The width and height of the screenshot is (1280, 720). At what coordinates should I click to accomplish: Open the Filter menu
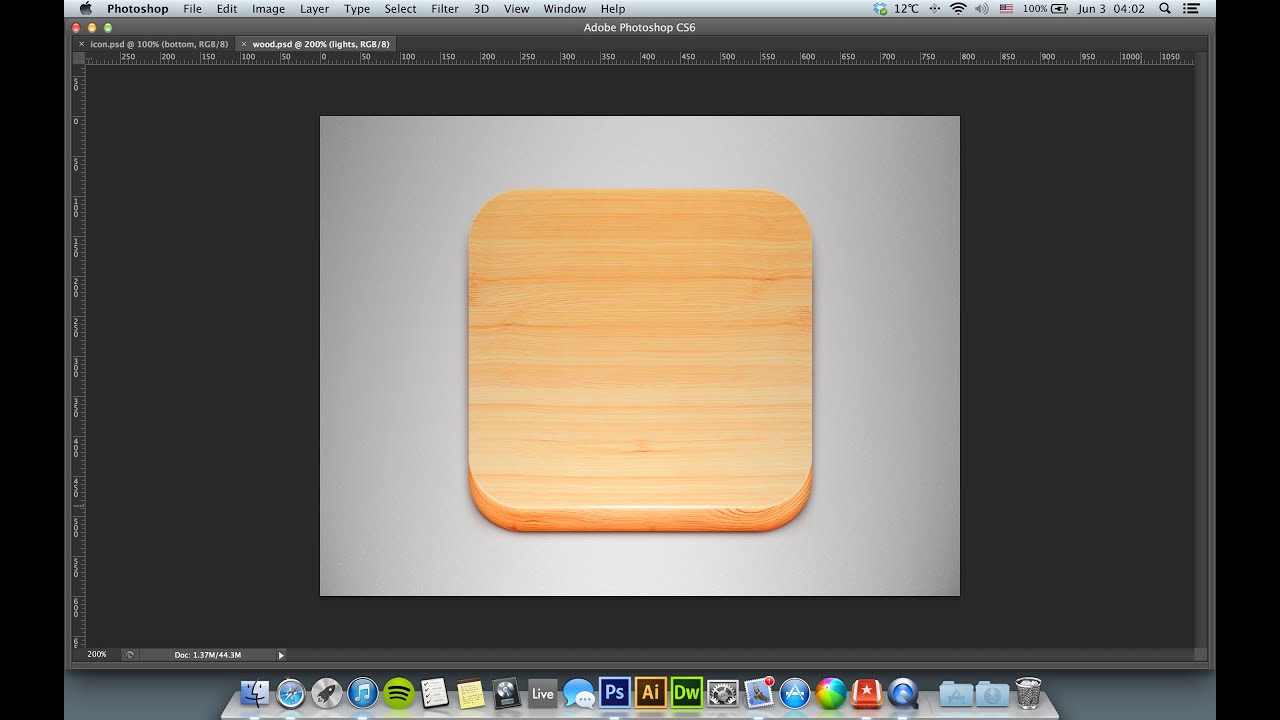[x=444, y=8]
